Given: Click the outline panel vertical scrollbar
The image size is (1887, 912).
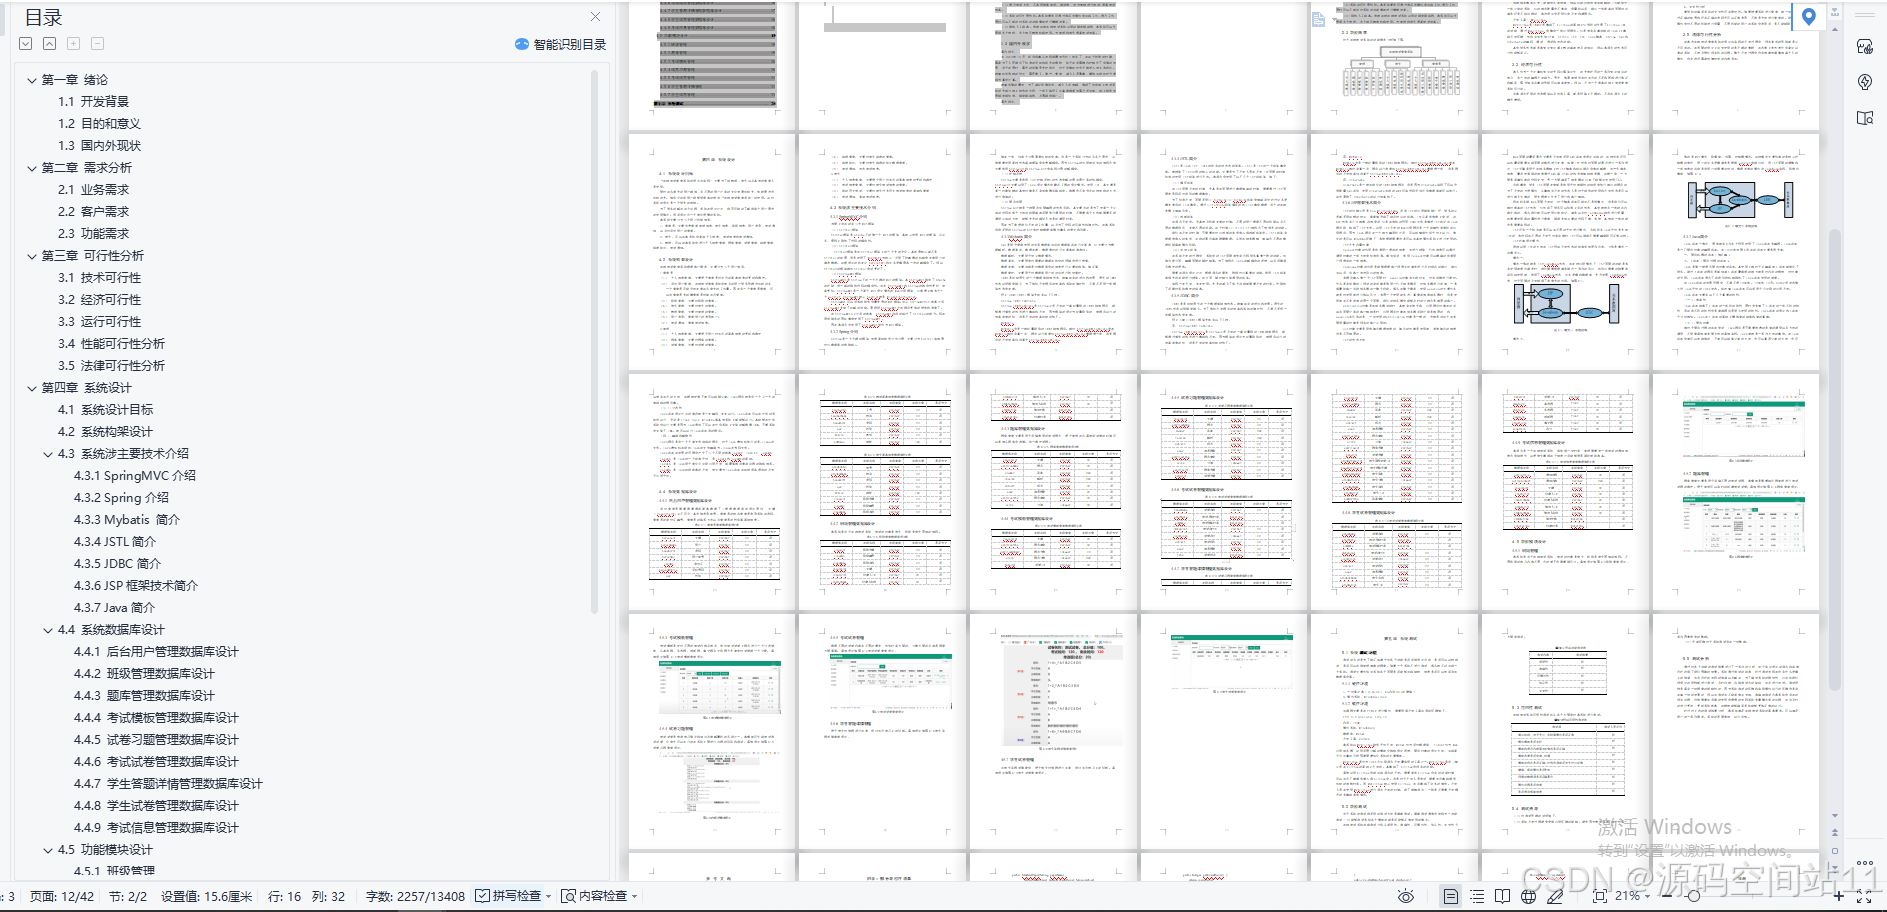Looking at the screenshot, I should pos(594,340).
